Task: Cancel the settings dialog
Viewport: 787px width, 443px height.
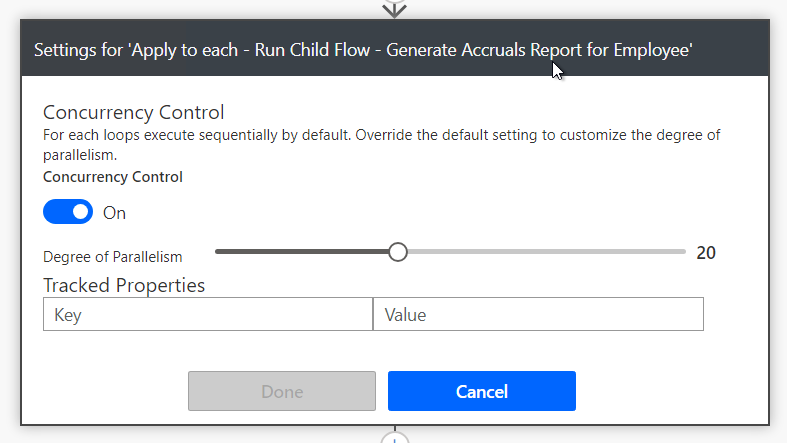Action: (x=481, y=391)
